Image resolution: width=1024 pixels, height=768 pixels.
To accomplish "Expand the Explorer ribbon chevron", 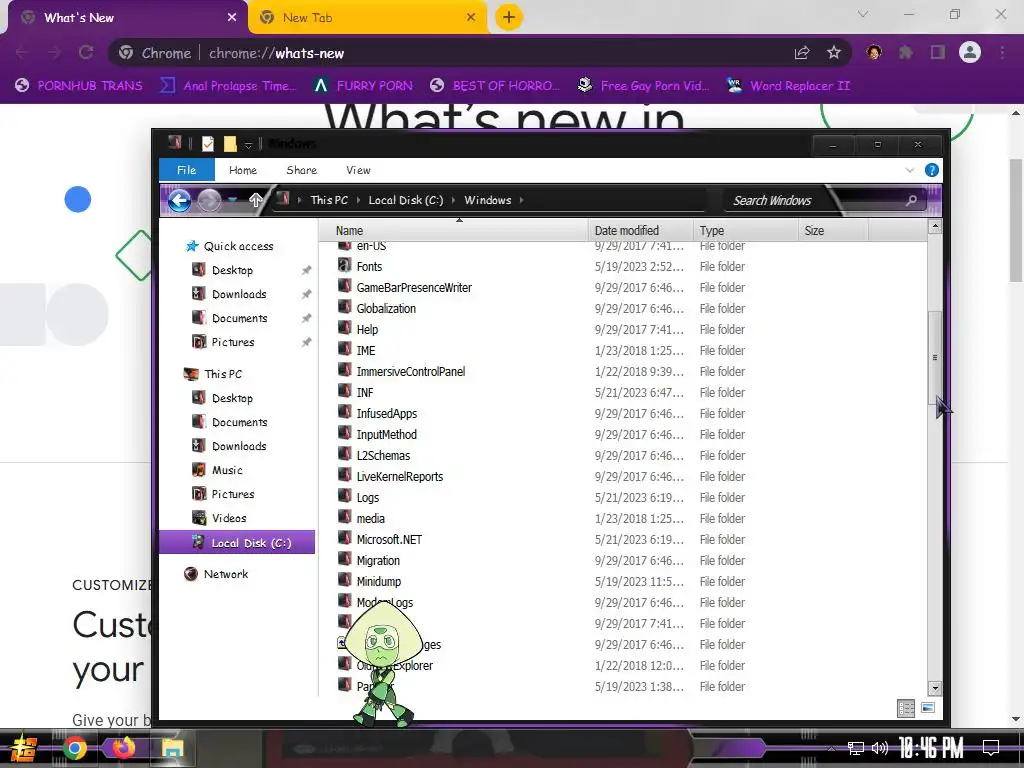I will [910, 170].
